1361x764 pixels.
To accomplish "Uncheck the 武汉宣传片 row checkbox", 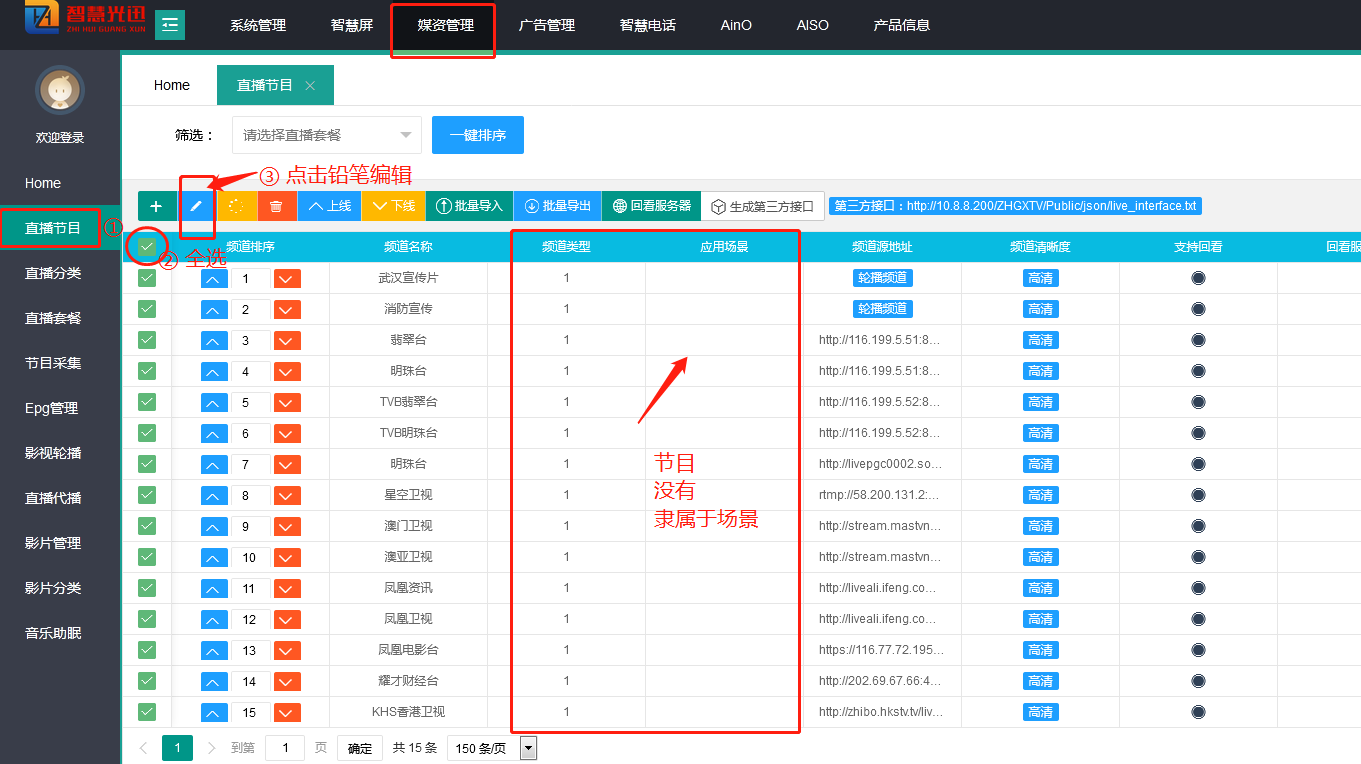I will coord(147,278).
